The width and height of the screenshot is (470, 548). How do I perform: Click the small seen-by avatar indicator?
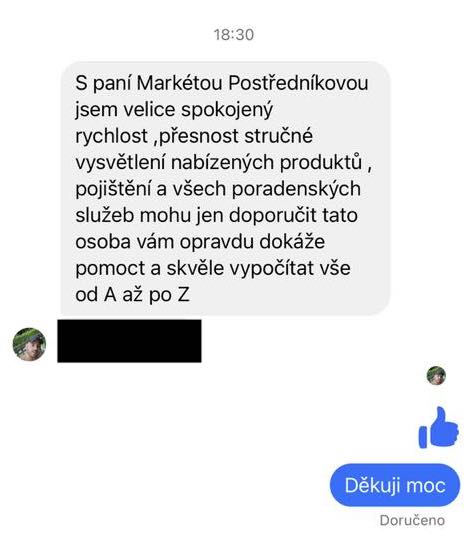436,375
